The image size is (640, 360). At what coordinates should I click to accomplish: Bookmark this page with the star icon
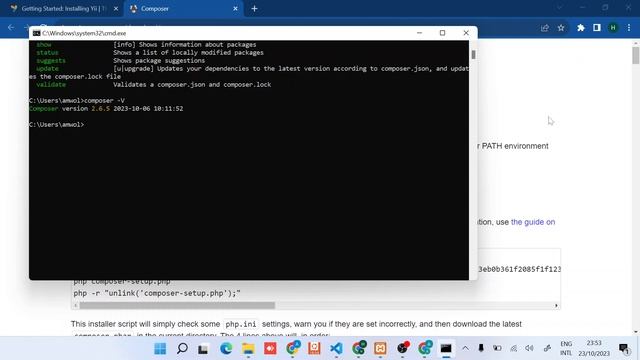561,28
